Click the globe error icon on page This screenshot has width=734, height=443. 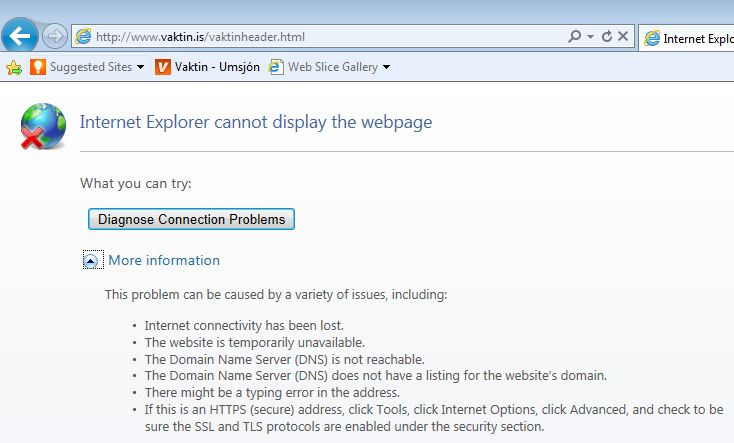43,125
